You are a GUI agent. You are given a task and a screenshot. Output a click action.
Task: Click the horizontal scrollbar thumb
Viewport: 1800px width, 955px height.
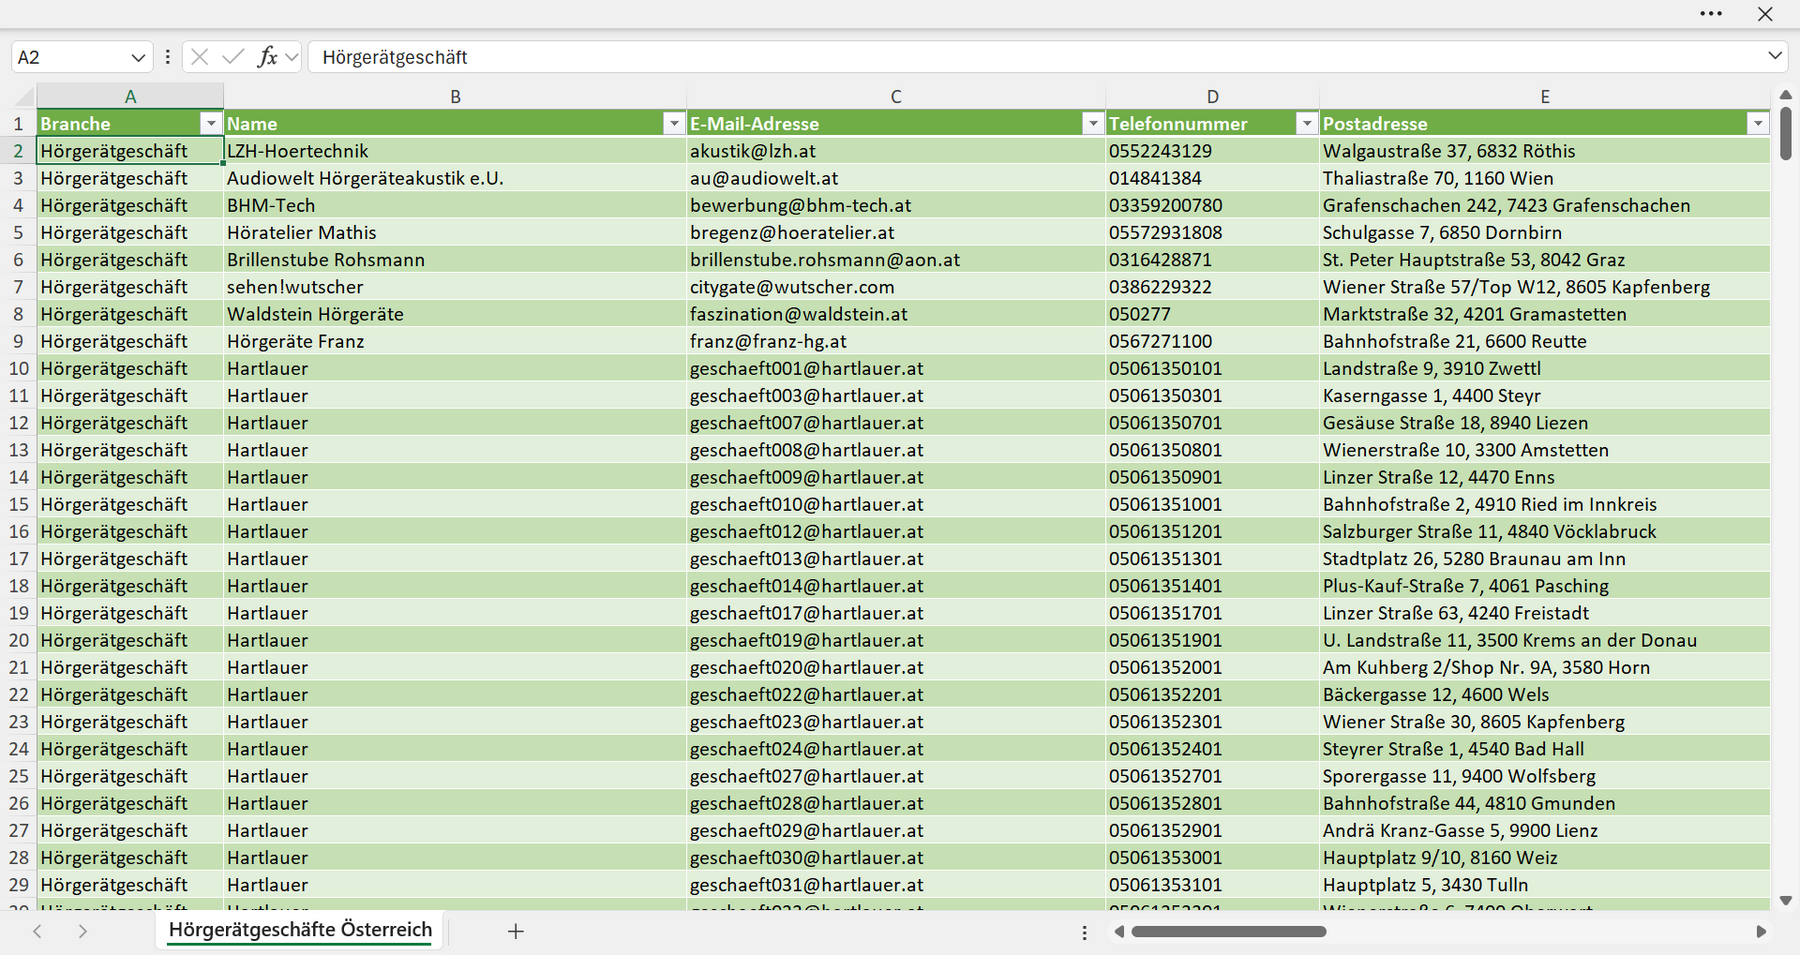coord(1229,932)
